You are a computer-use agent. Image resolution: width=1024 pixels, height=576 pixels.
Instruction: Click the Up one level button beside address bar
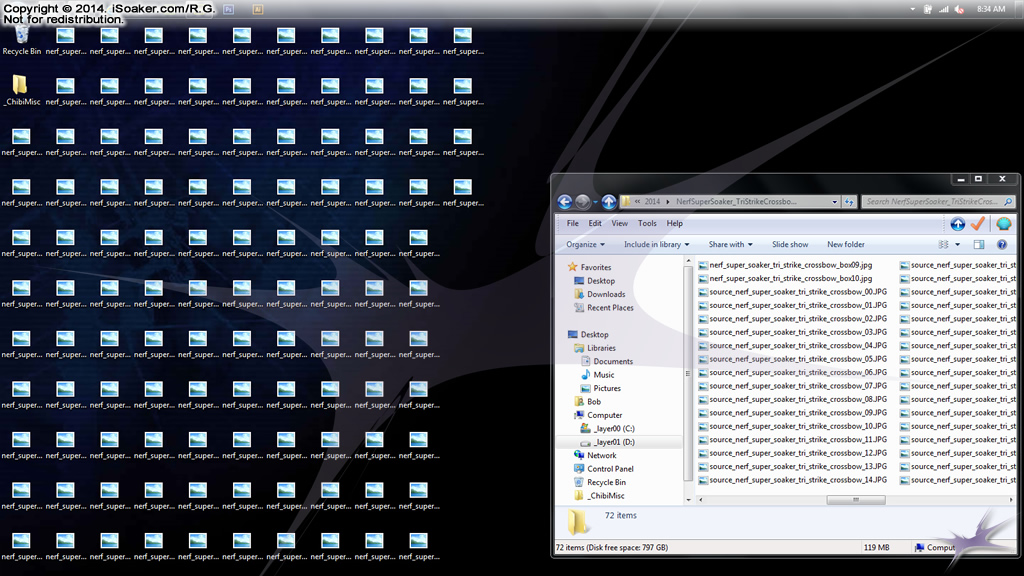click(609, 202)
